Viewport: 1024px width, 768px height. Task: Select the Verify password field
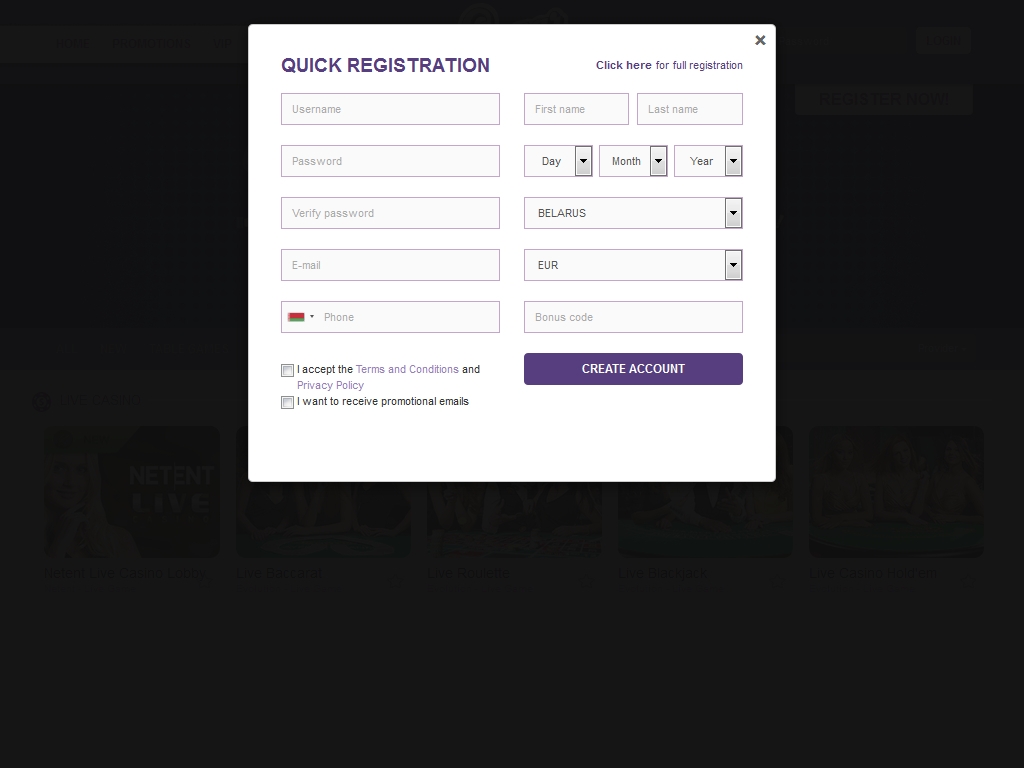pos(390,213)
